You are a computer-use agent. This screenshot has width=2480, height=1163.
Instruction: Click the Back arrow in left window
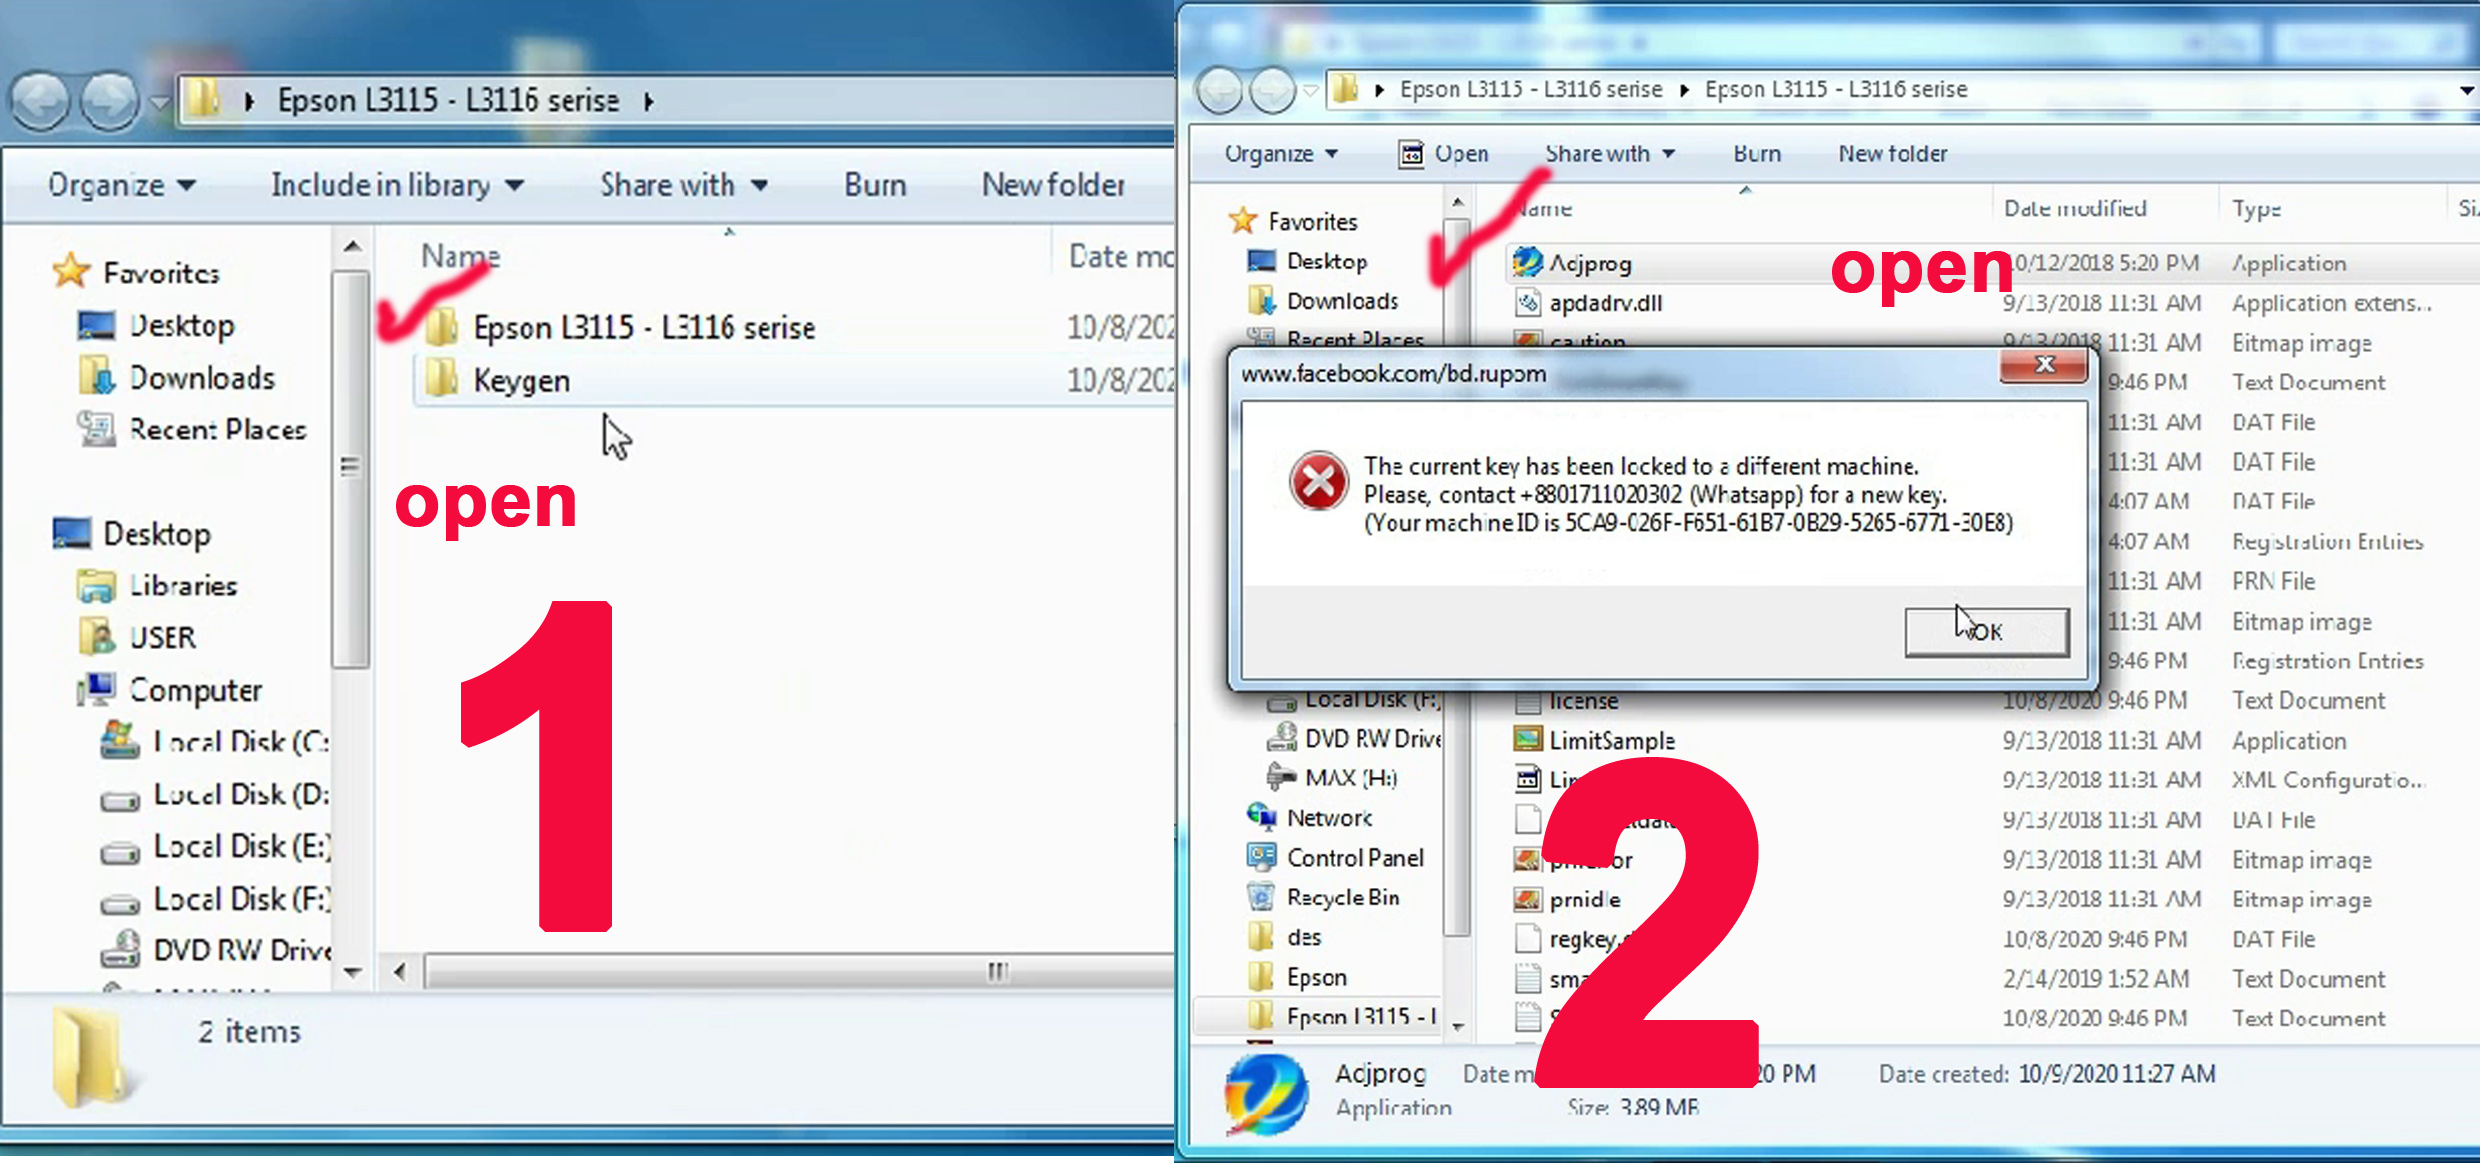point(40,101)
